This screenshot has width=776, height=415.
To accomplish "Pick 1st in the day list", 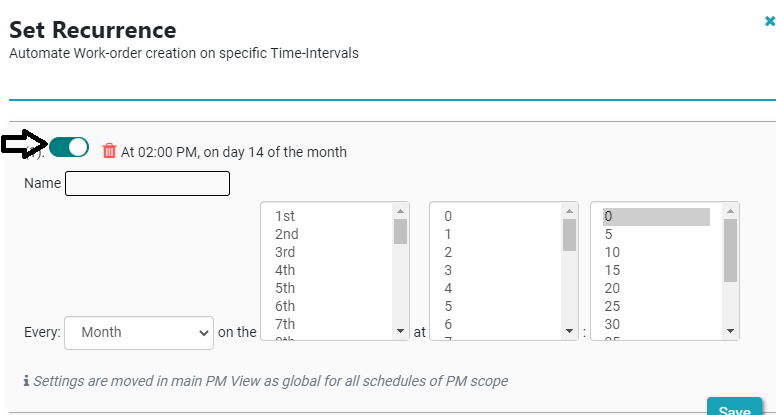I will [x=286, y=216].
